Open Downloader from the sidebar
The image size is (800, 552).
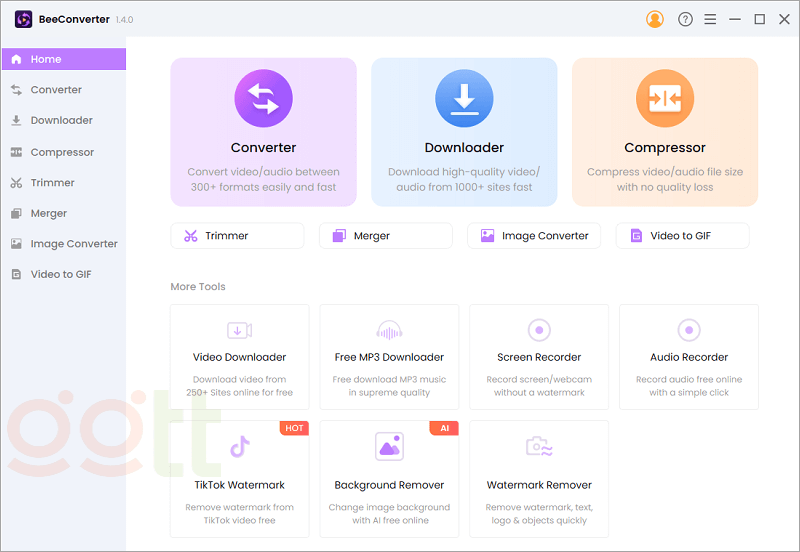click(61, 121)
